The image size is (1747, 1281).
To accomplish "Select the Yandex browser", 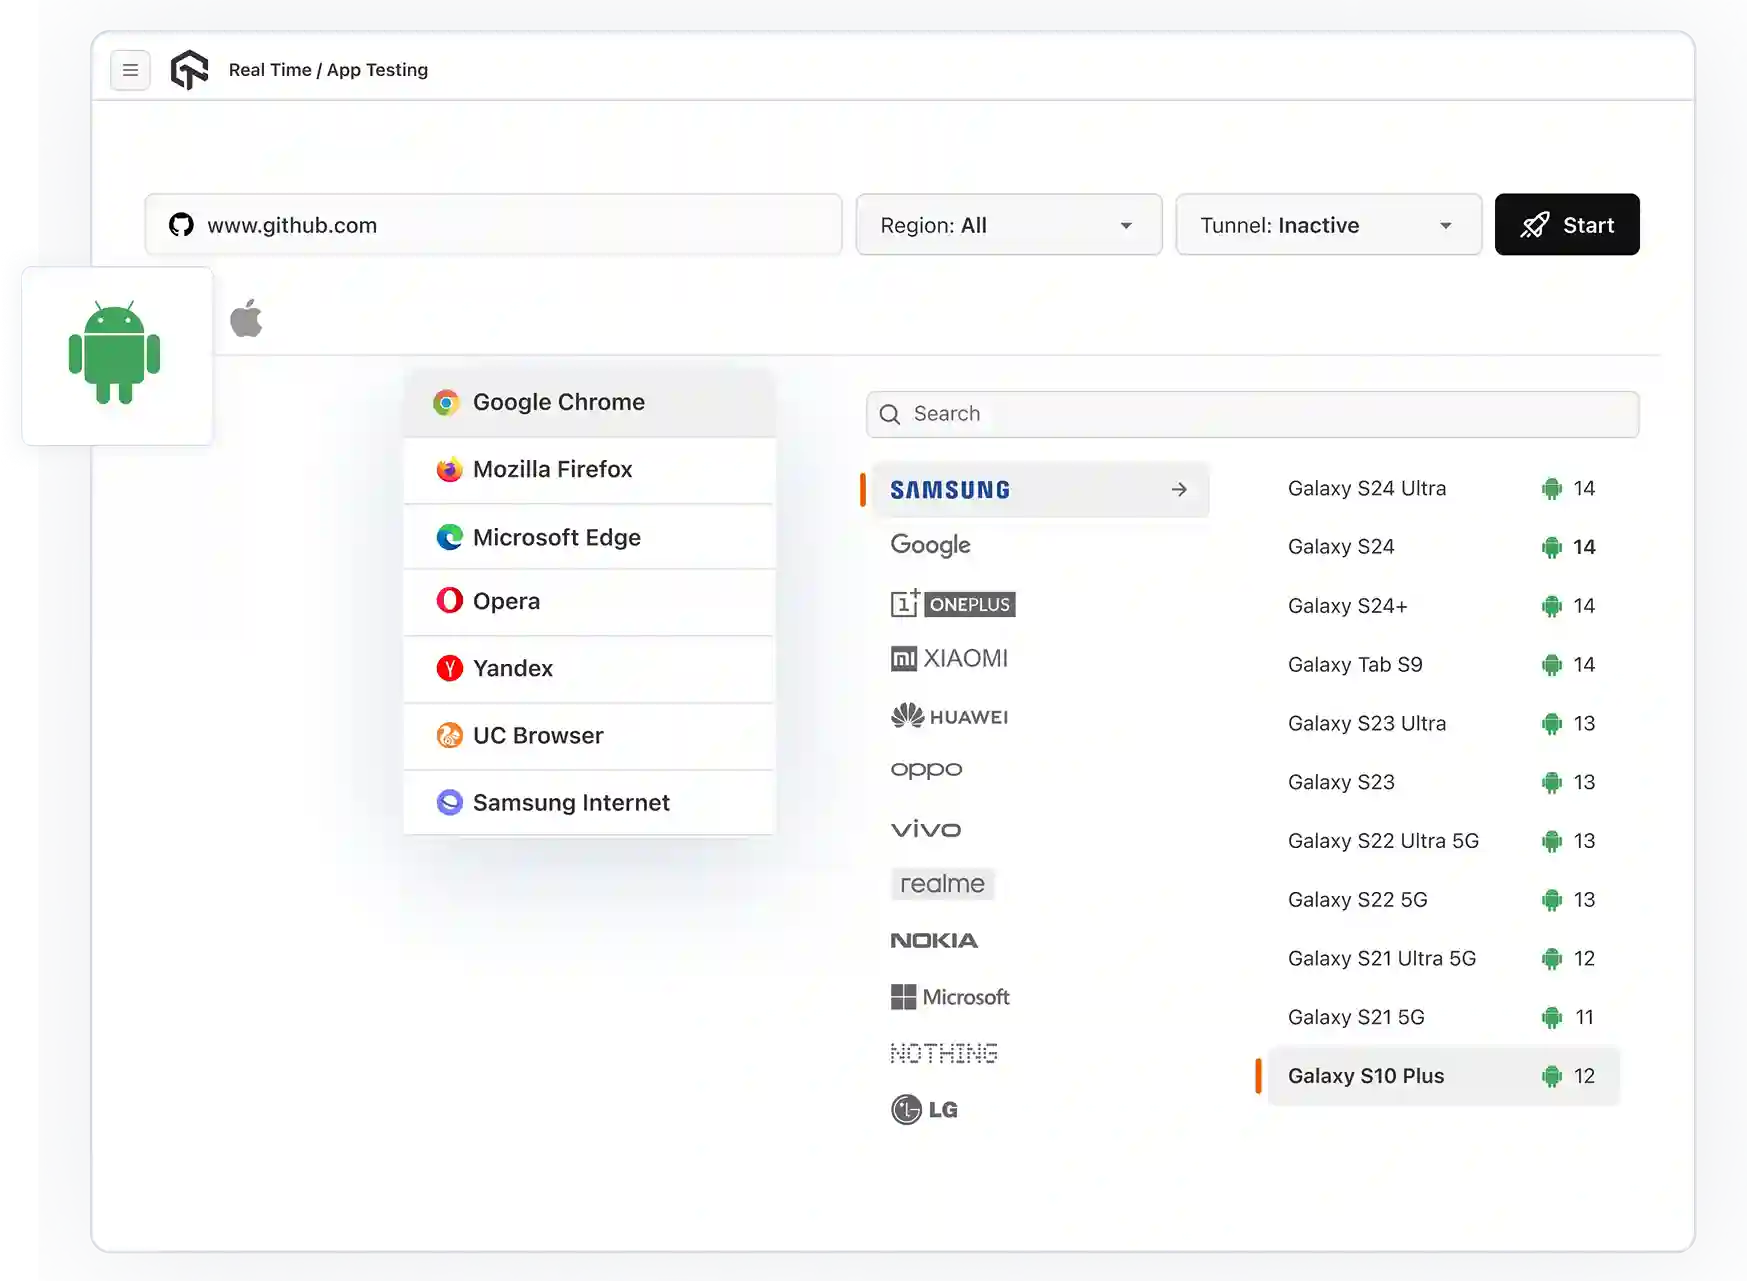I will click(511, 668).
